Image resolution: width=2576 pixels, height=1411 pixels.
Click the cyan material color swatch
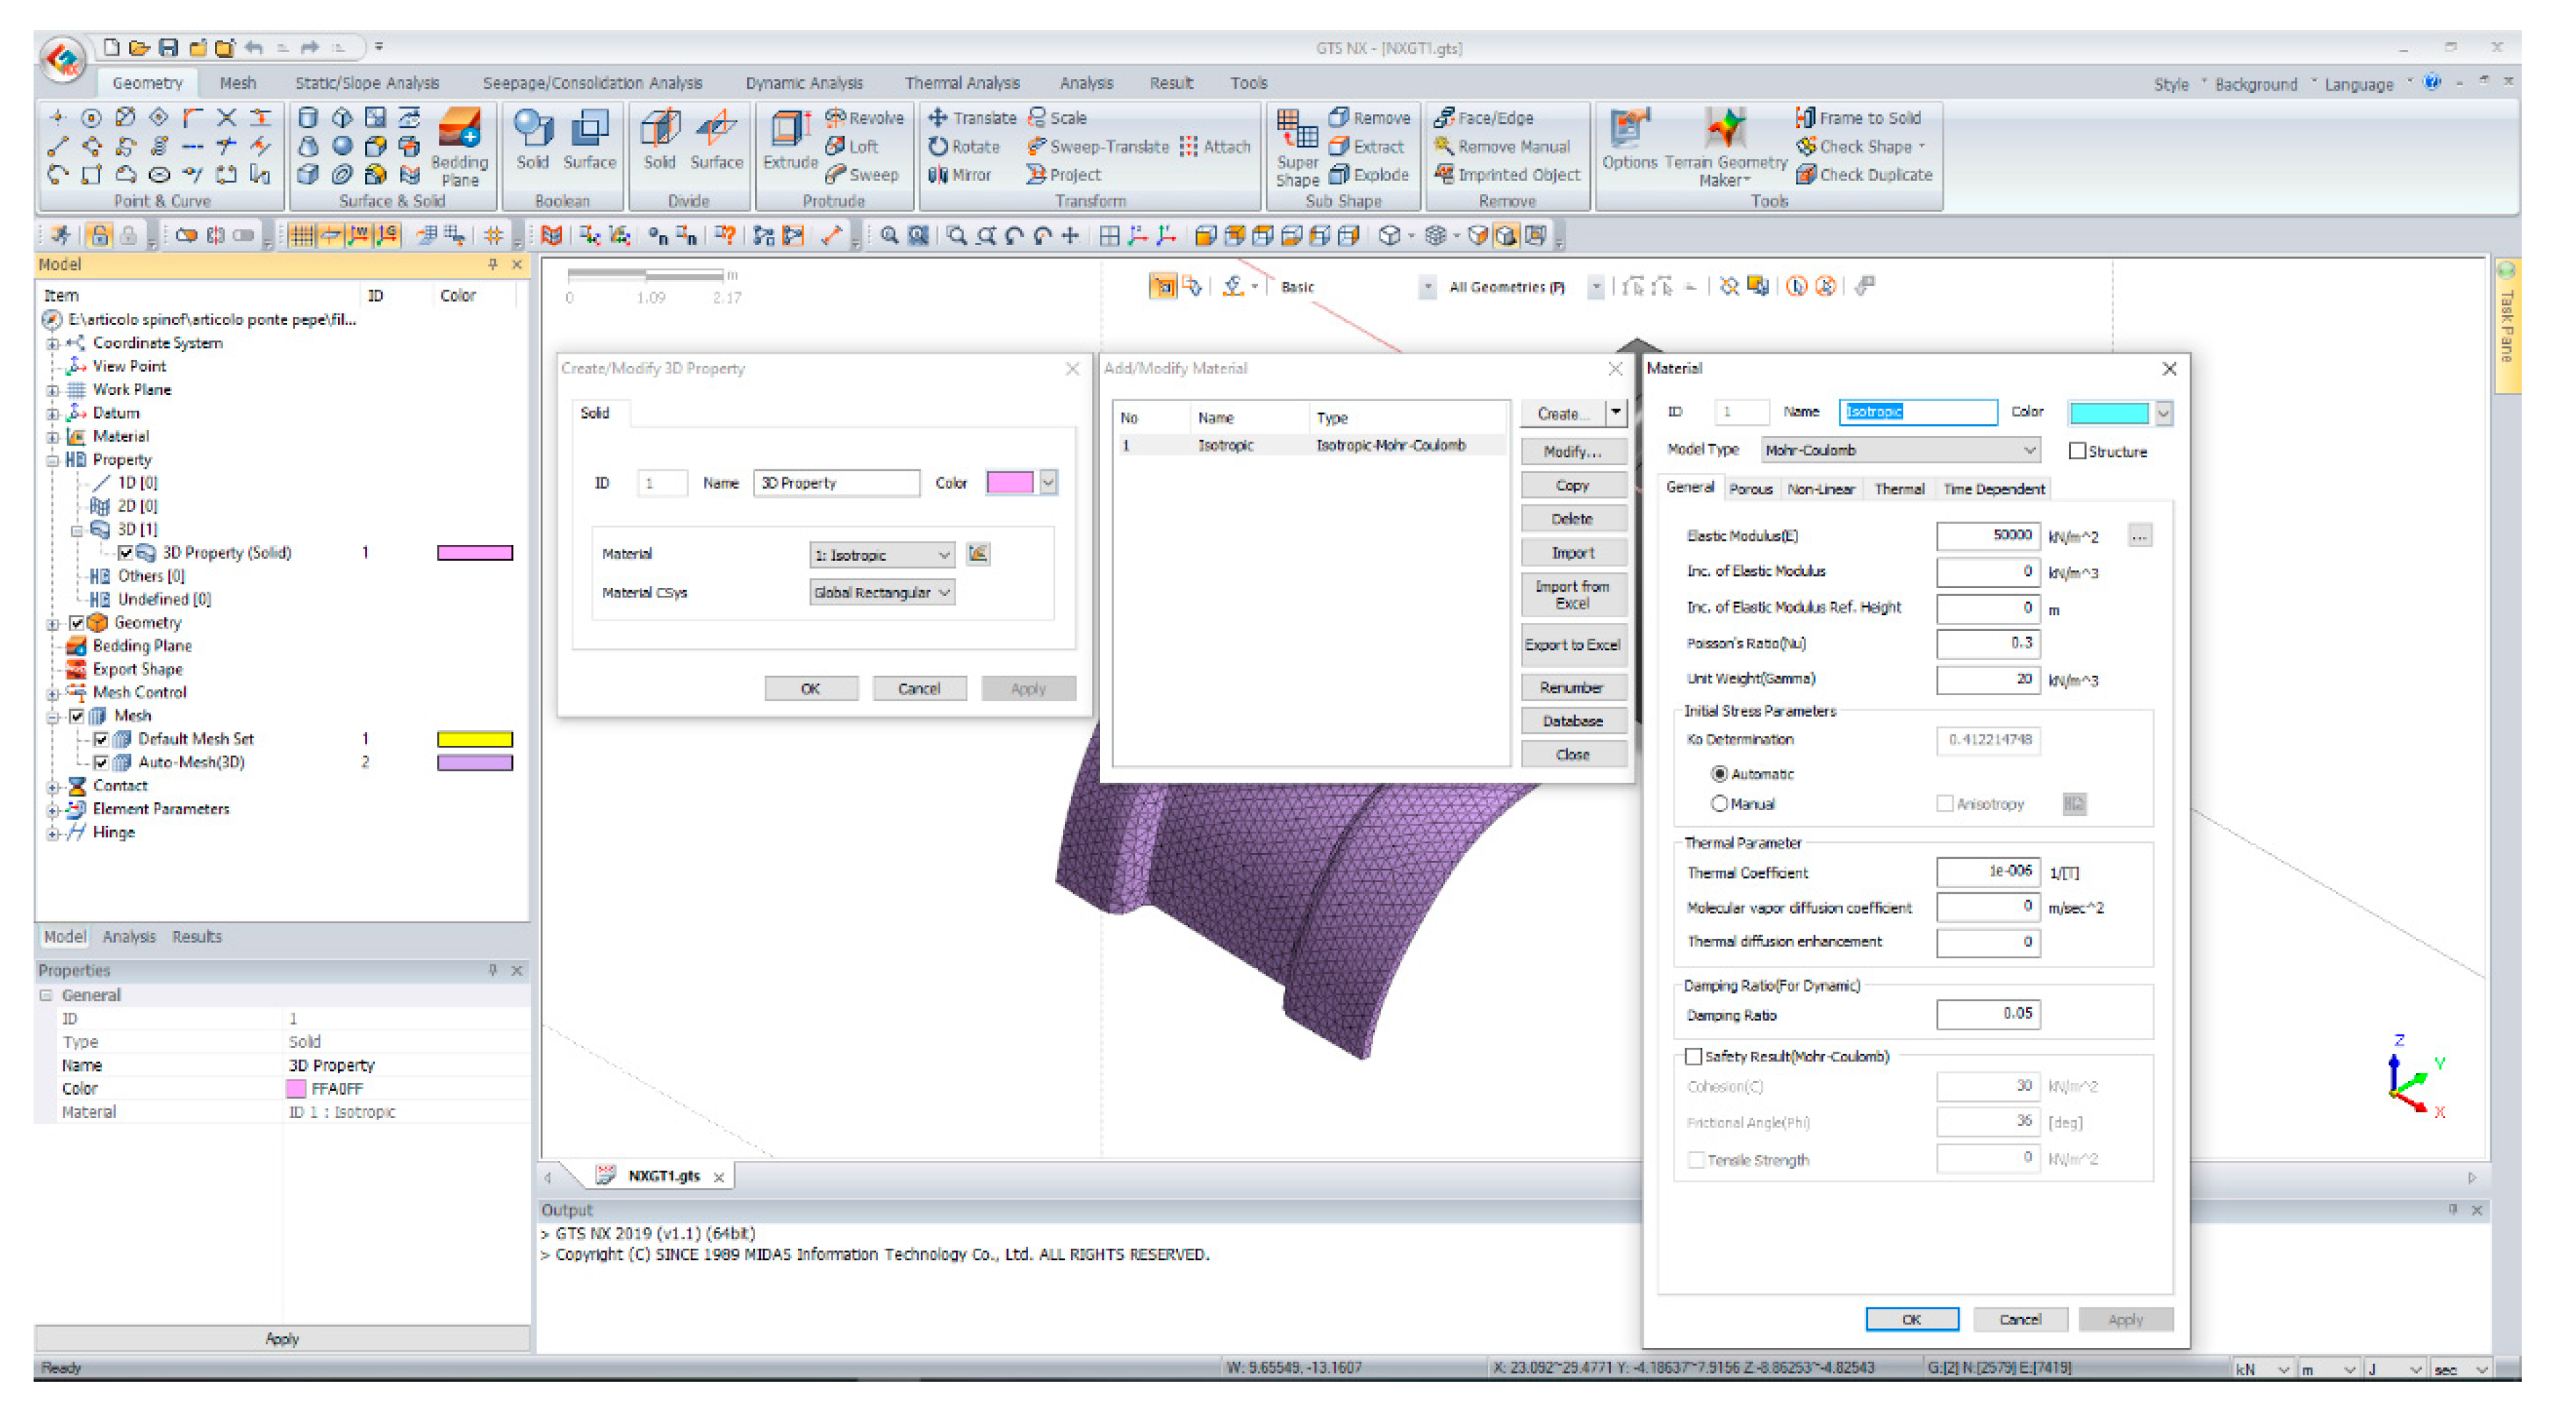2108,413
